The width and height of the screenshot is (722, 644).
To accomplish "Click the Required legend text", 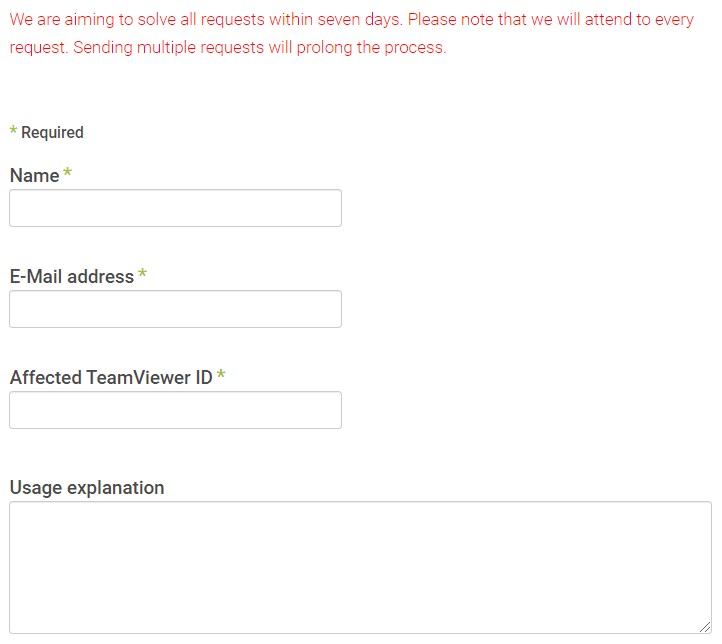I will (52, 133).
